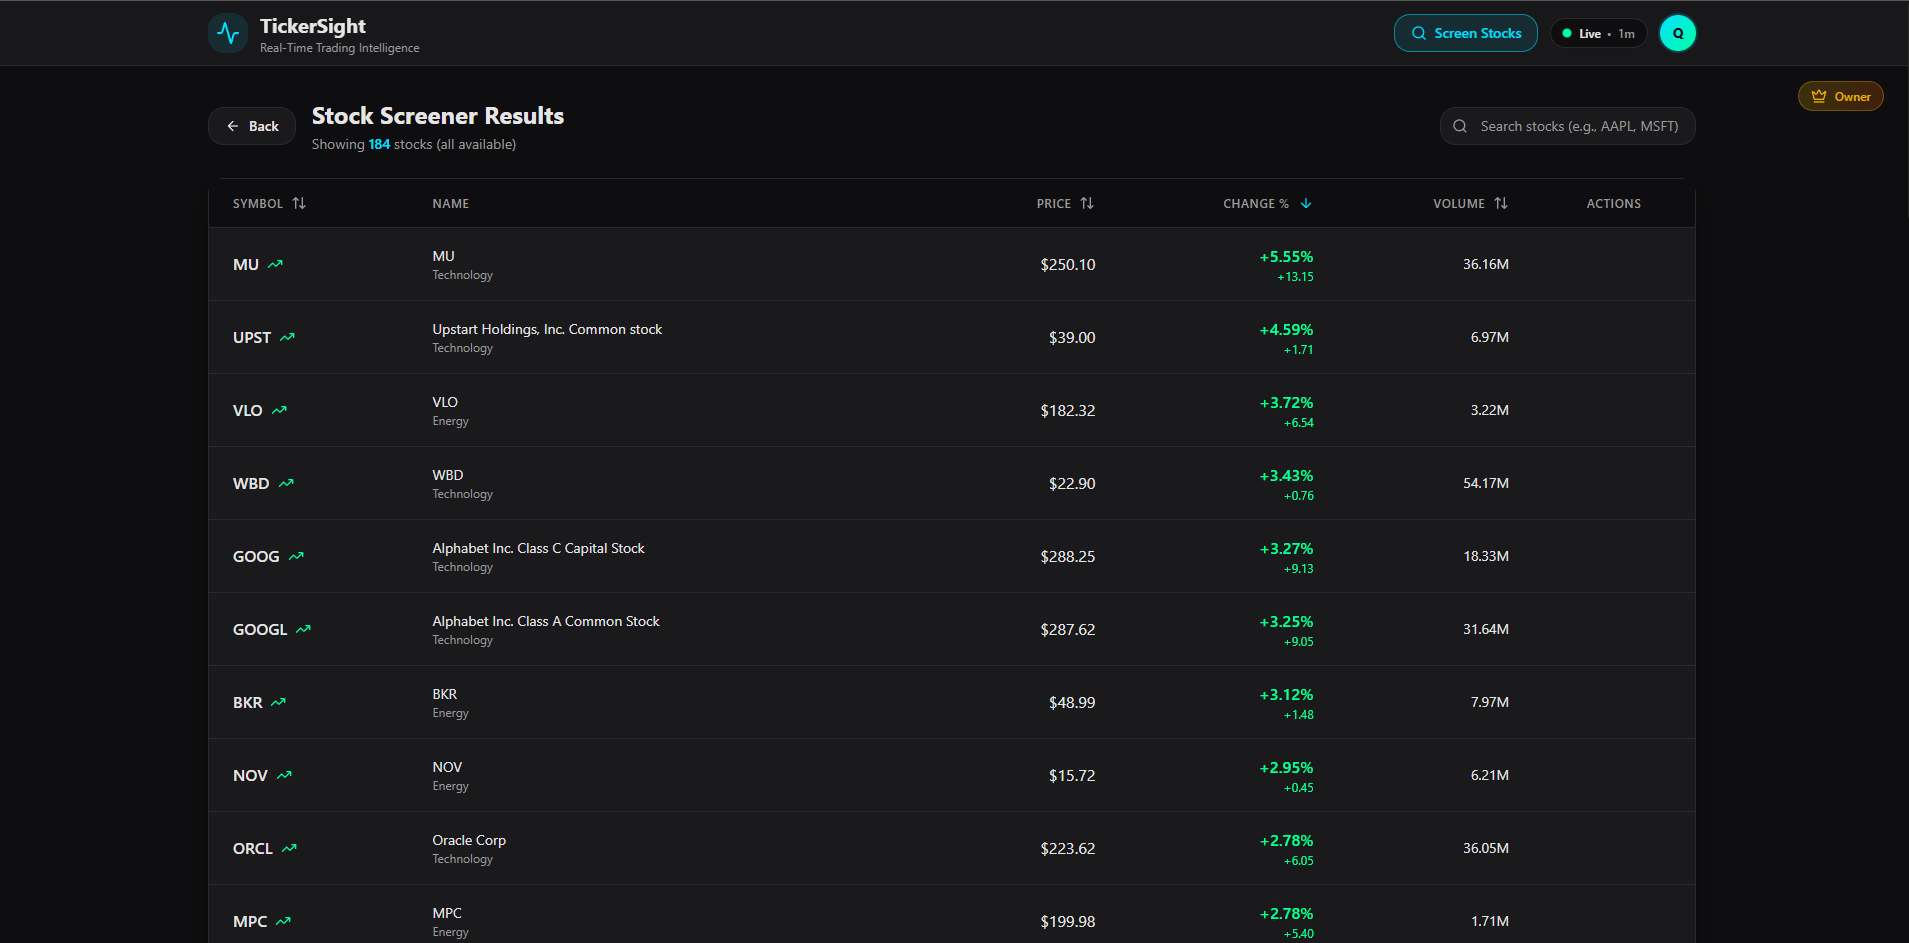Open the NOV ticker symbol
The image size is (1909, 943).
click(250, 775)
